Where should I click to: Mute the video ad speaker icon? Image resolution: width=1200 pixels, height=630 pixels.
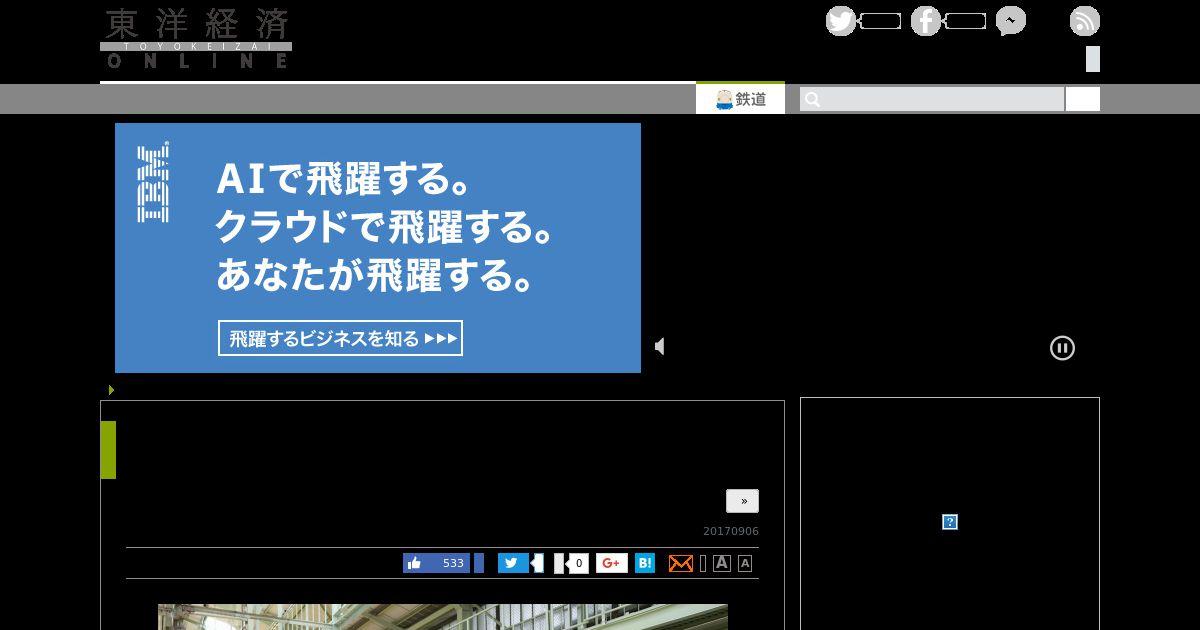click(x=660, y=346)
